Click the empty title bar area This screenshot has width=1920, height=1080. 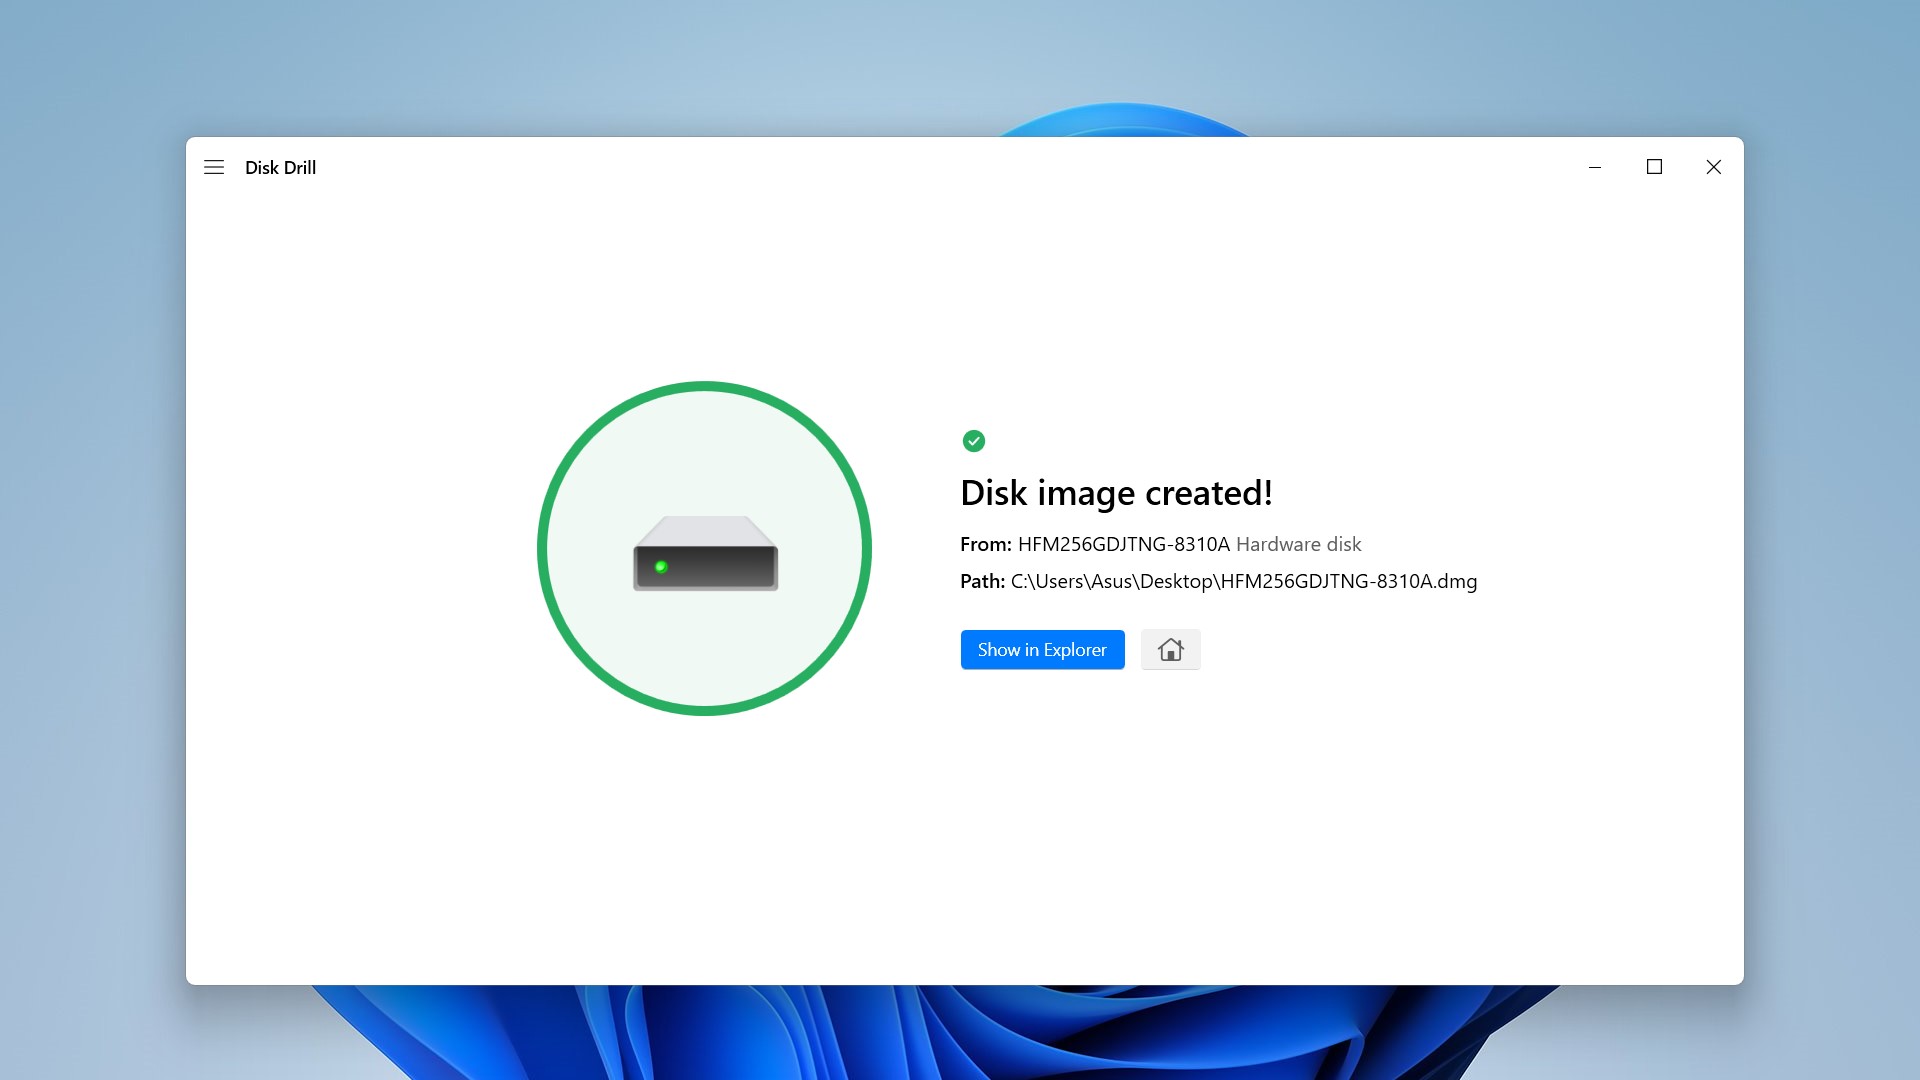tap(900, 167)
